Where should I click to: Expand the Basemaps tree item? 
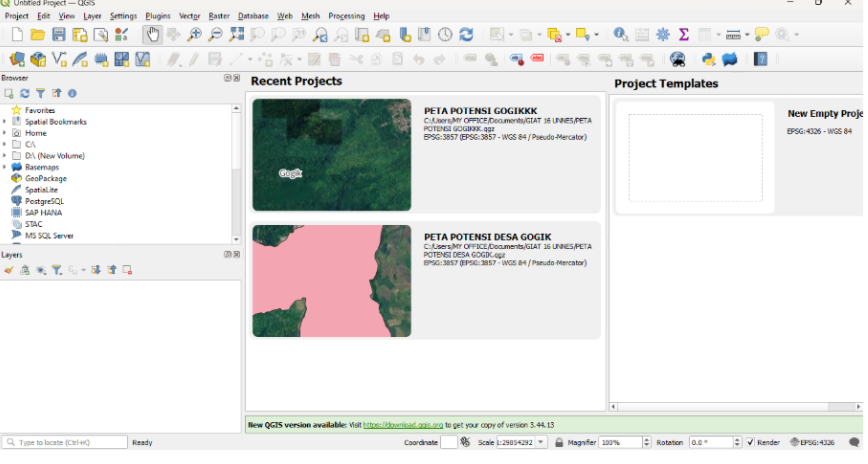click(x=5, y=167)
